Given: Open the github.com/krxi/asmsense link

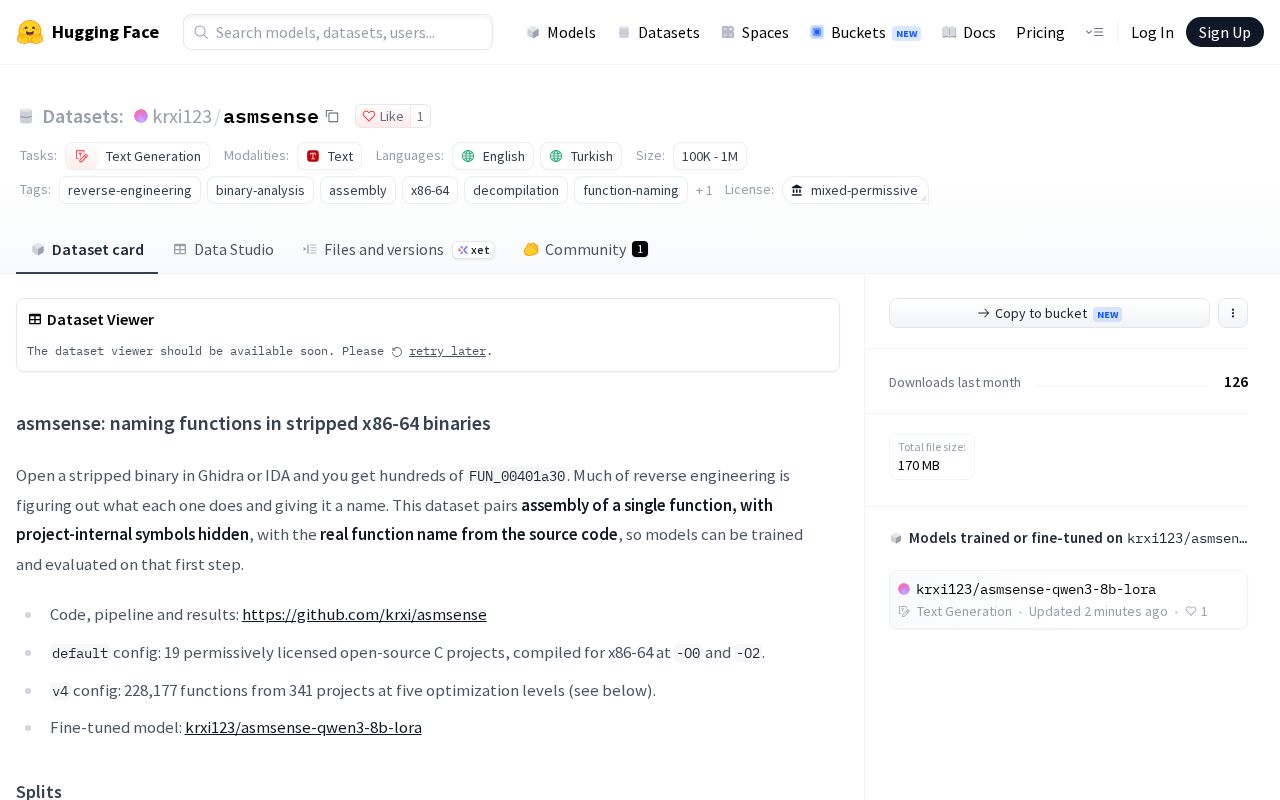Looking at the screenshot, I should tap(364, 614).
